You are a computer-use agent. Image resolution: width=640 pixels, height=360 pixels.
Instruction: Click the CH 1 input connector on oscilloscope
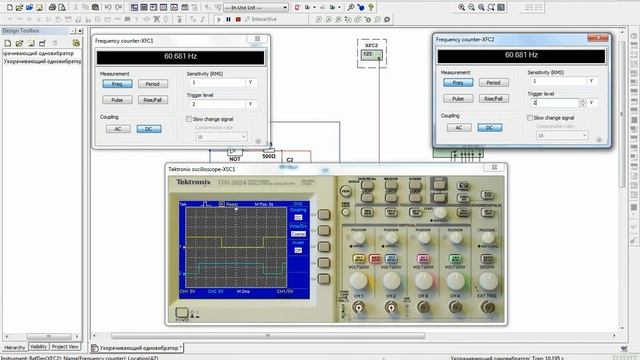coord(358,307)
